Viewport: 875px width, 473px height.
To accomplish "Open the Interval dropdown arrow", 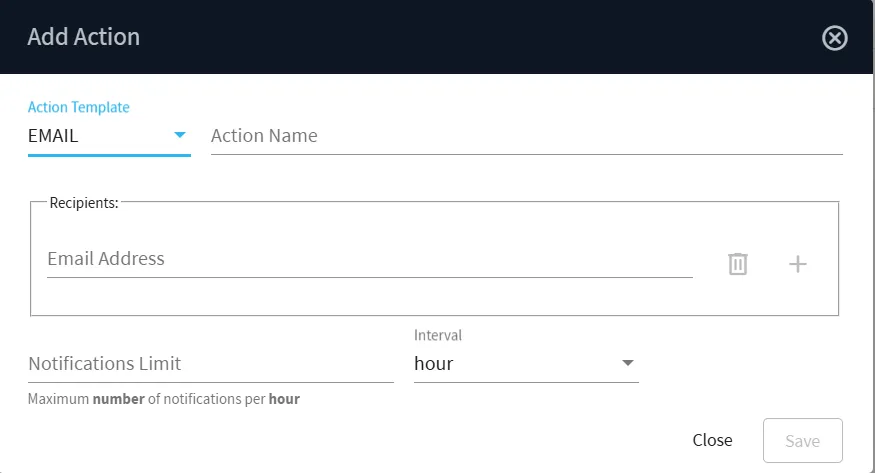I will point(628,363).
